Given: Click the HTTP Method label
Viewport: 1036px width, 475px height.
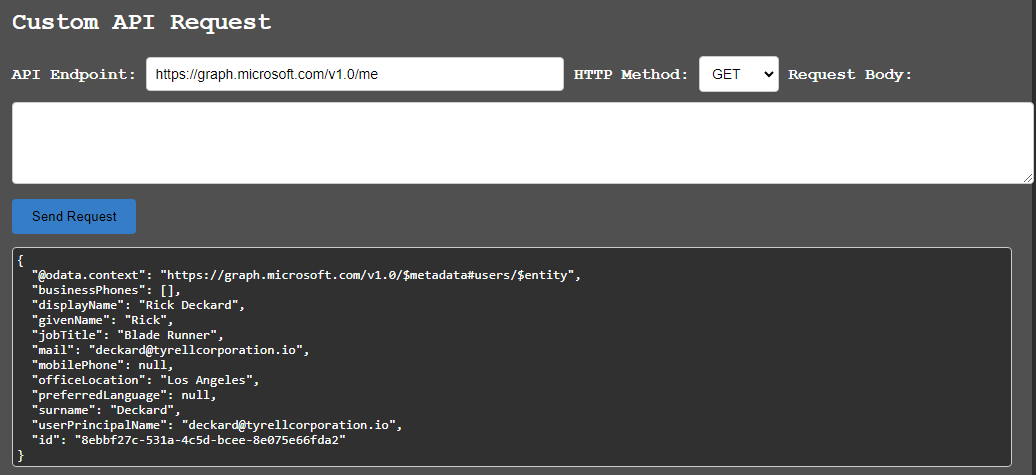Looking at the screenshot, I should [630, 75].
